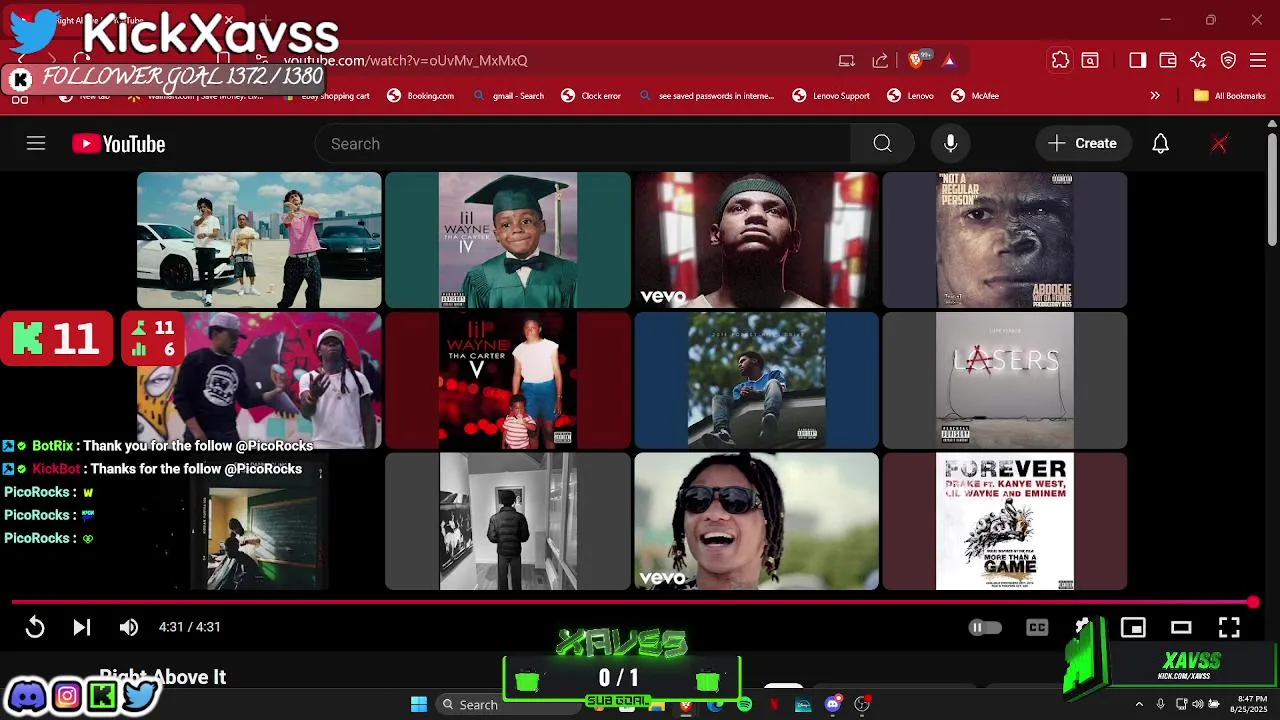
Task: Select the Tha Carter V album thumbnail
Action: [508, 380]
